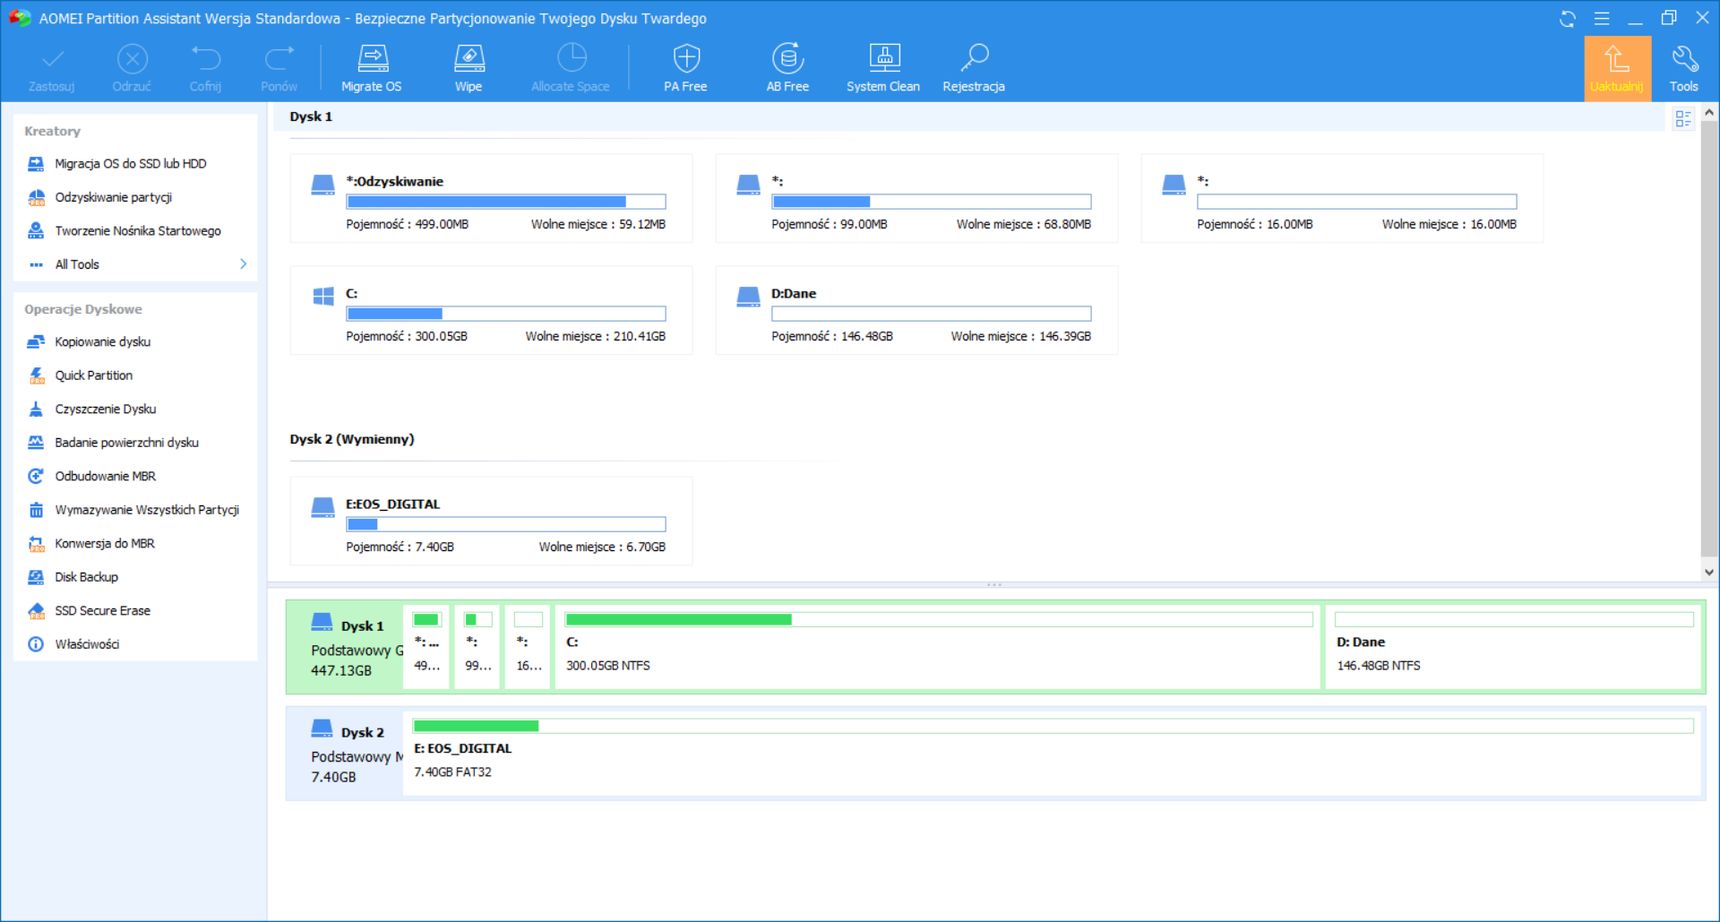Viewport: 1720px width, 922px height.
Task: Click the Dysk 2 (Wymienny) header
Action: 352,439
